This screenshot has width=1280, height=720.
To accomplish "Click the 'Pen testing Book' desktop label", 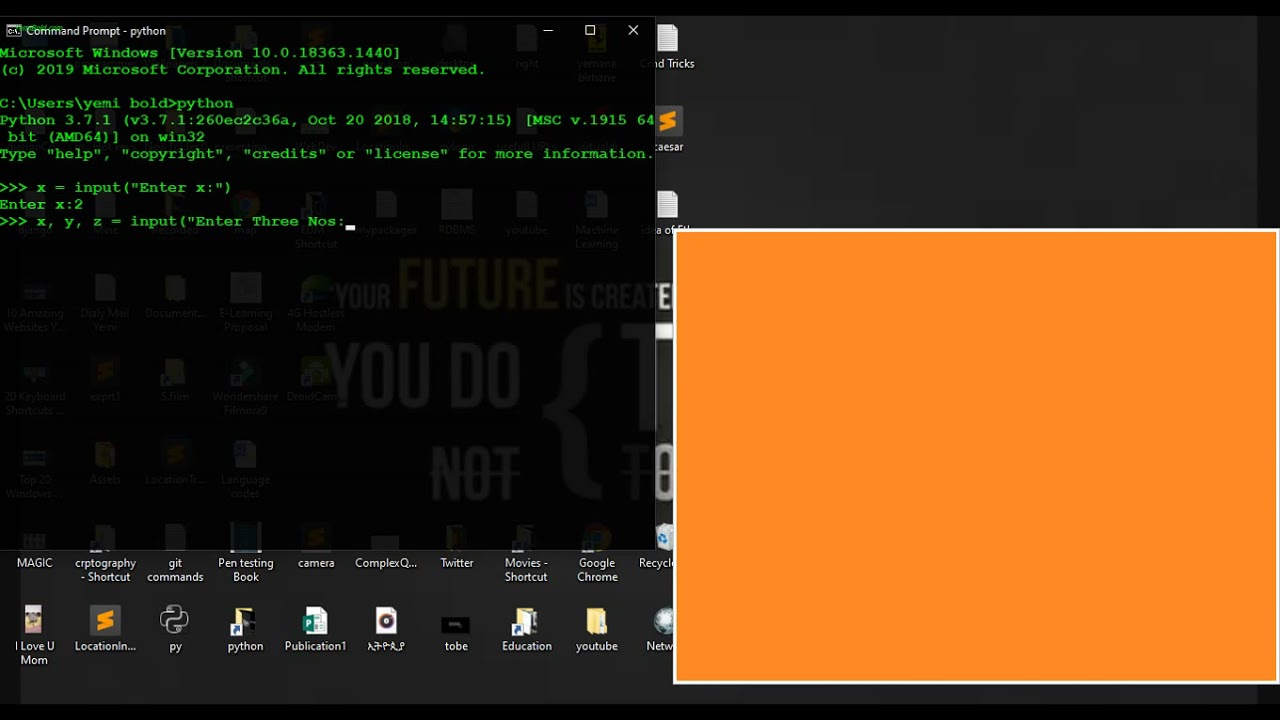I will tap(245, 570).
